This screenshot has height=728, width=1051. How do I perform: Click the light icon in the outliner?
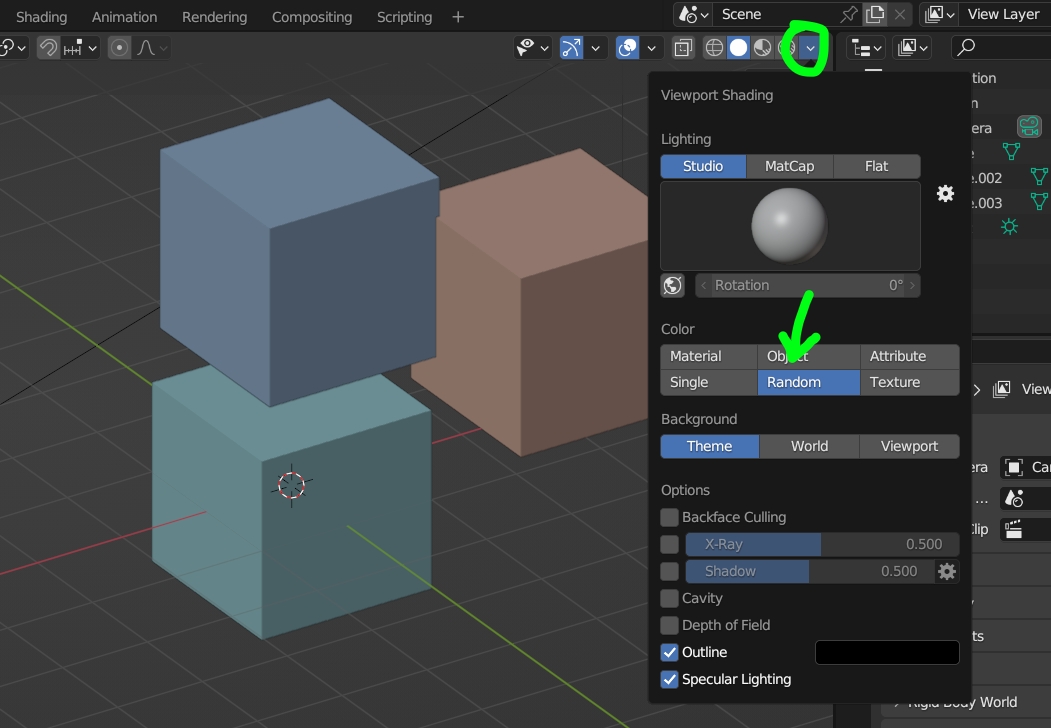1009,227
